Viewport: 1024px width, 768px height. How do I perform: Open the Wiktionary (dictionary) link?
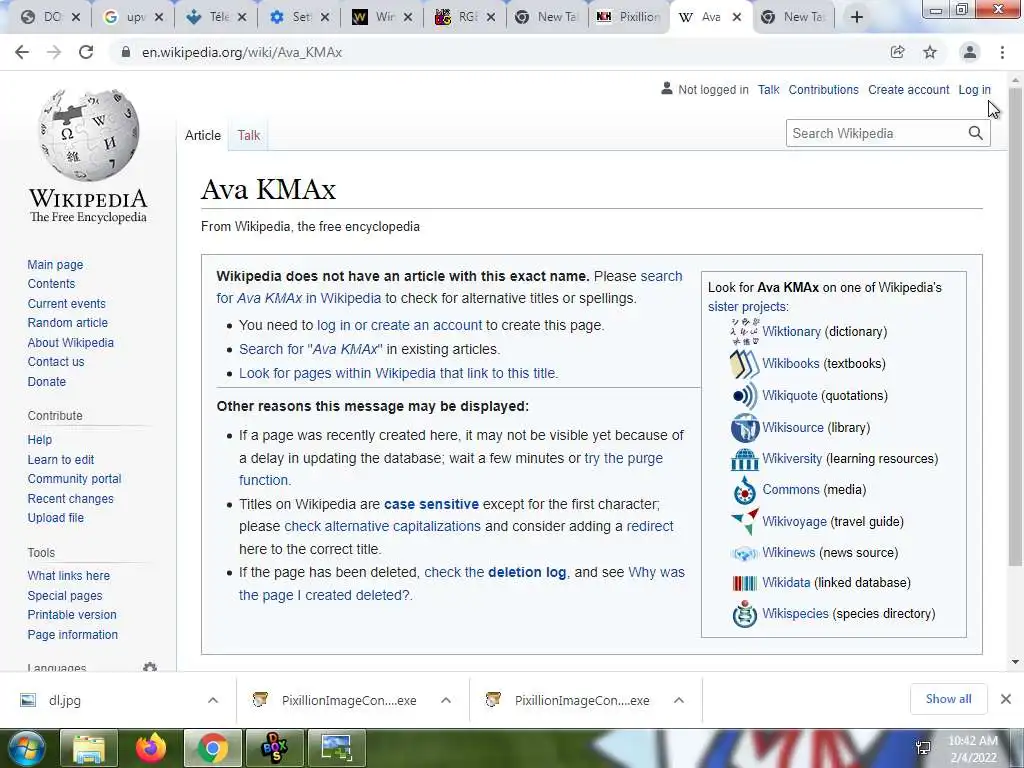[792, 332]
